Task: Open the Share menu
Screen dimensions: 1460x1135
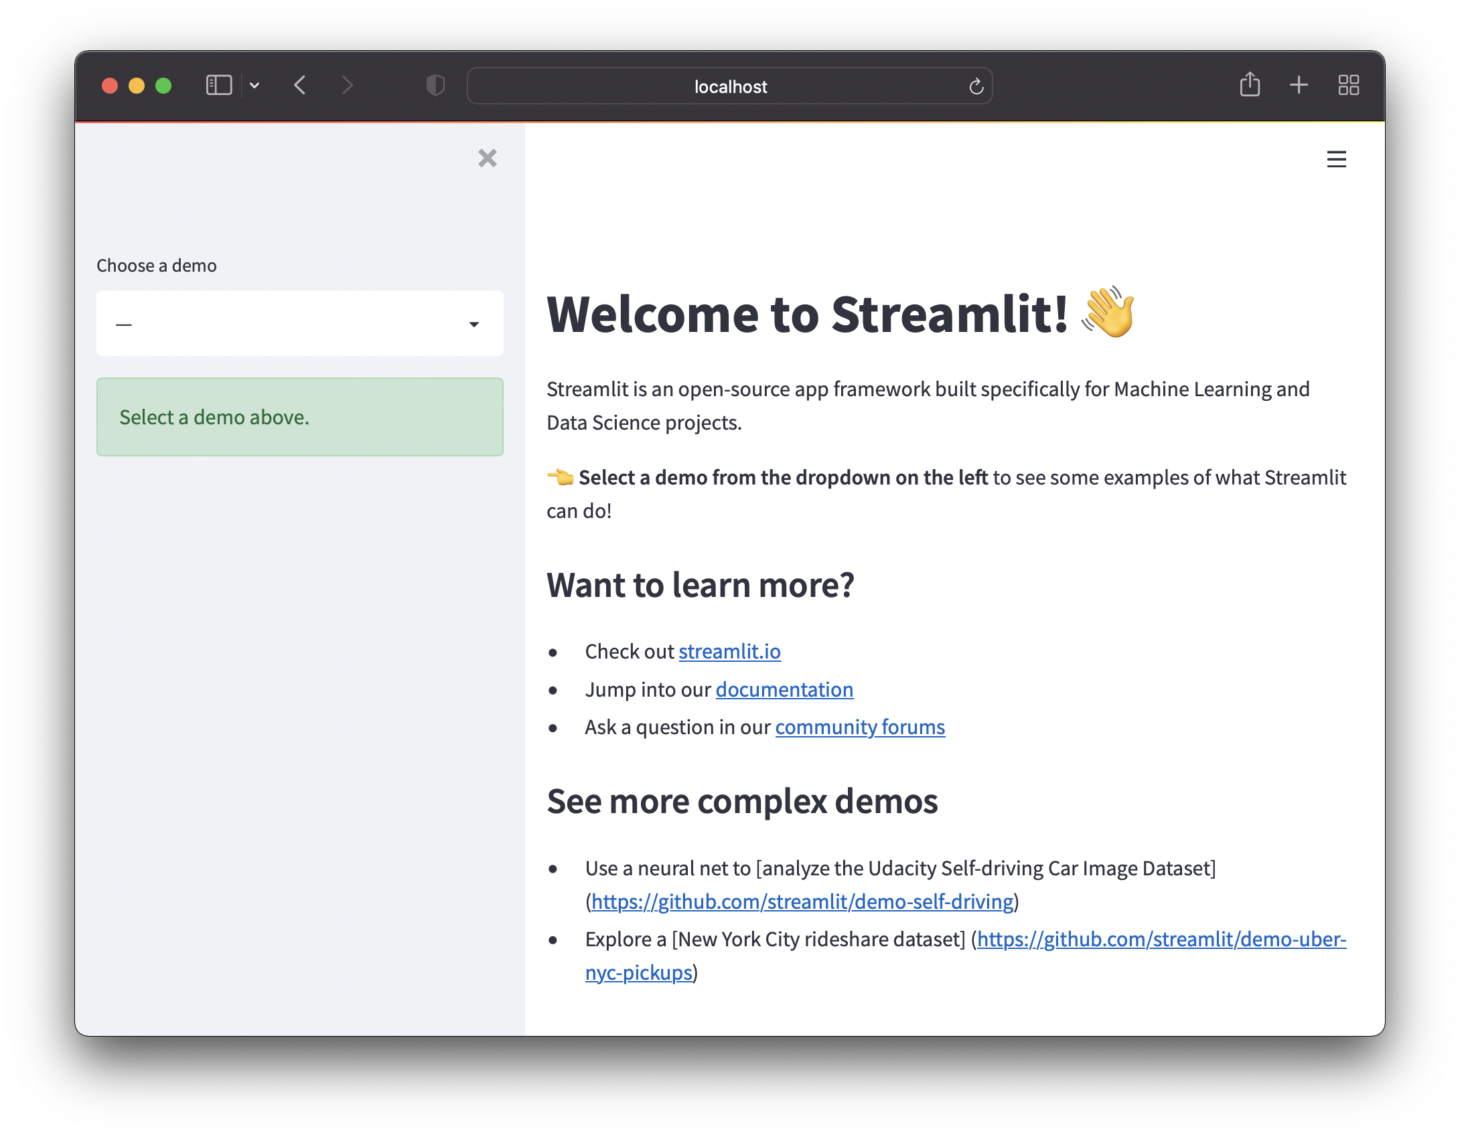Action: 1248,85
